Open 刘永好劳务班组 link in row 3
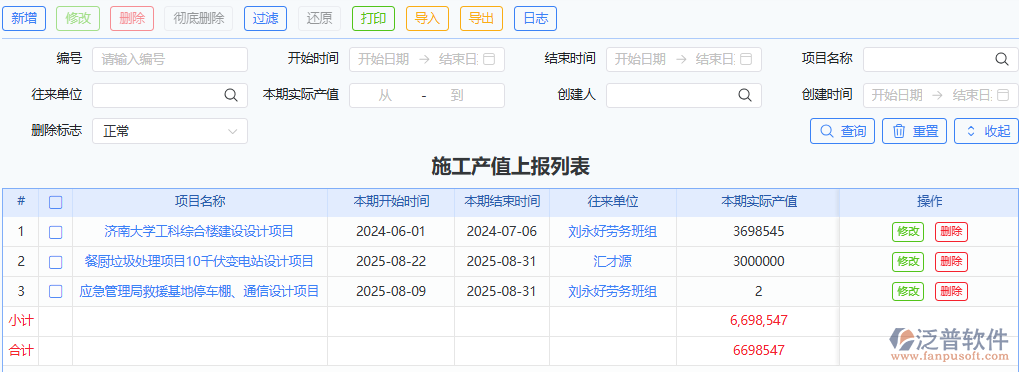Viewport: 1019px width, 372px height. tap(613, 291)
